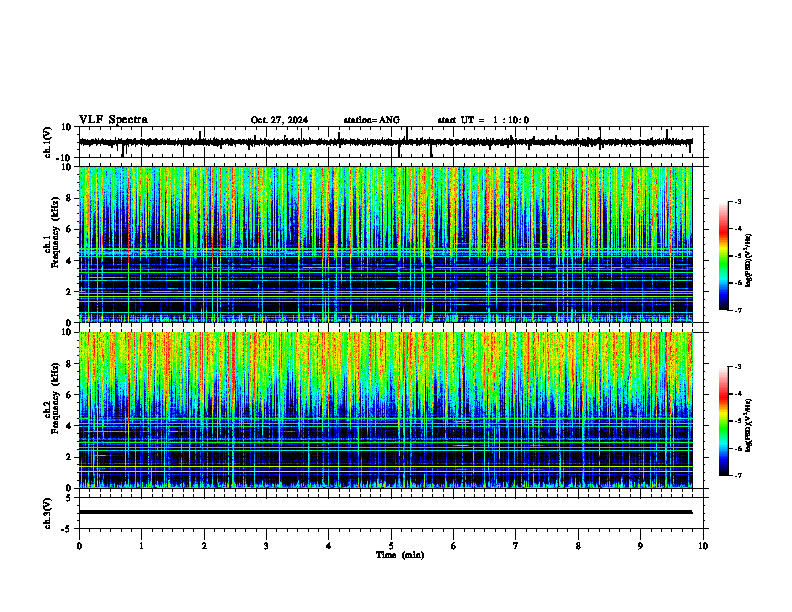This screenshot has width=792, height=612.
Task: Click the "-3" value on ch.2 color bar
Action: [738, 367]
